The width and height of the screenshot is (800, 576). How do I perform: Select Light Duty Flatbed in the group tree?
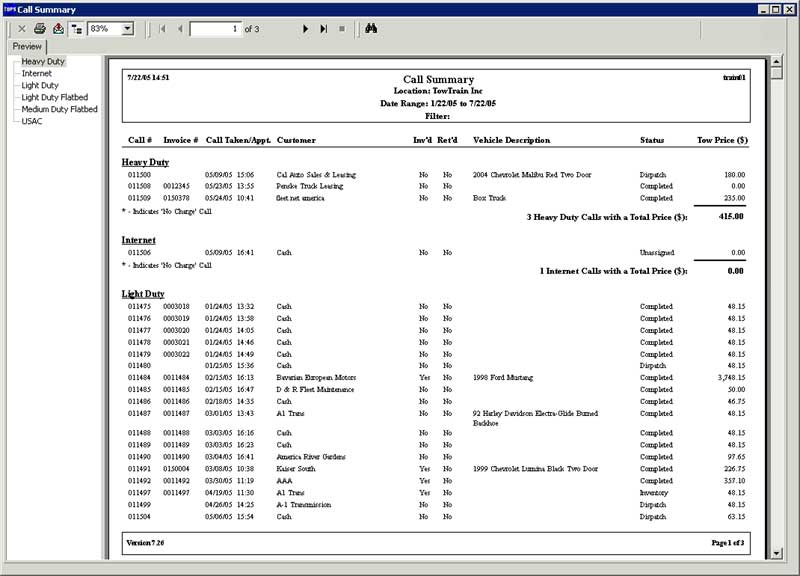[x=55, y=97]
